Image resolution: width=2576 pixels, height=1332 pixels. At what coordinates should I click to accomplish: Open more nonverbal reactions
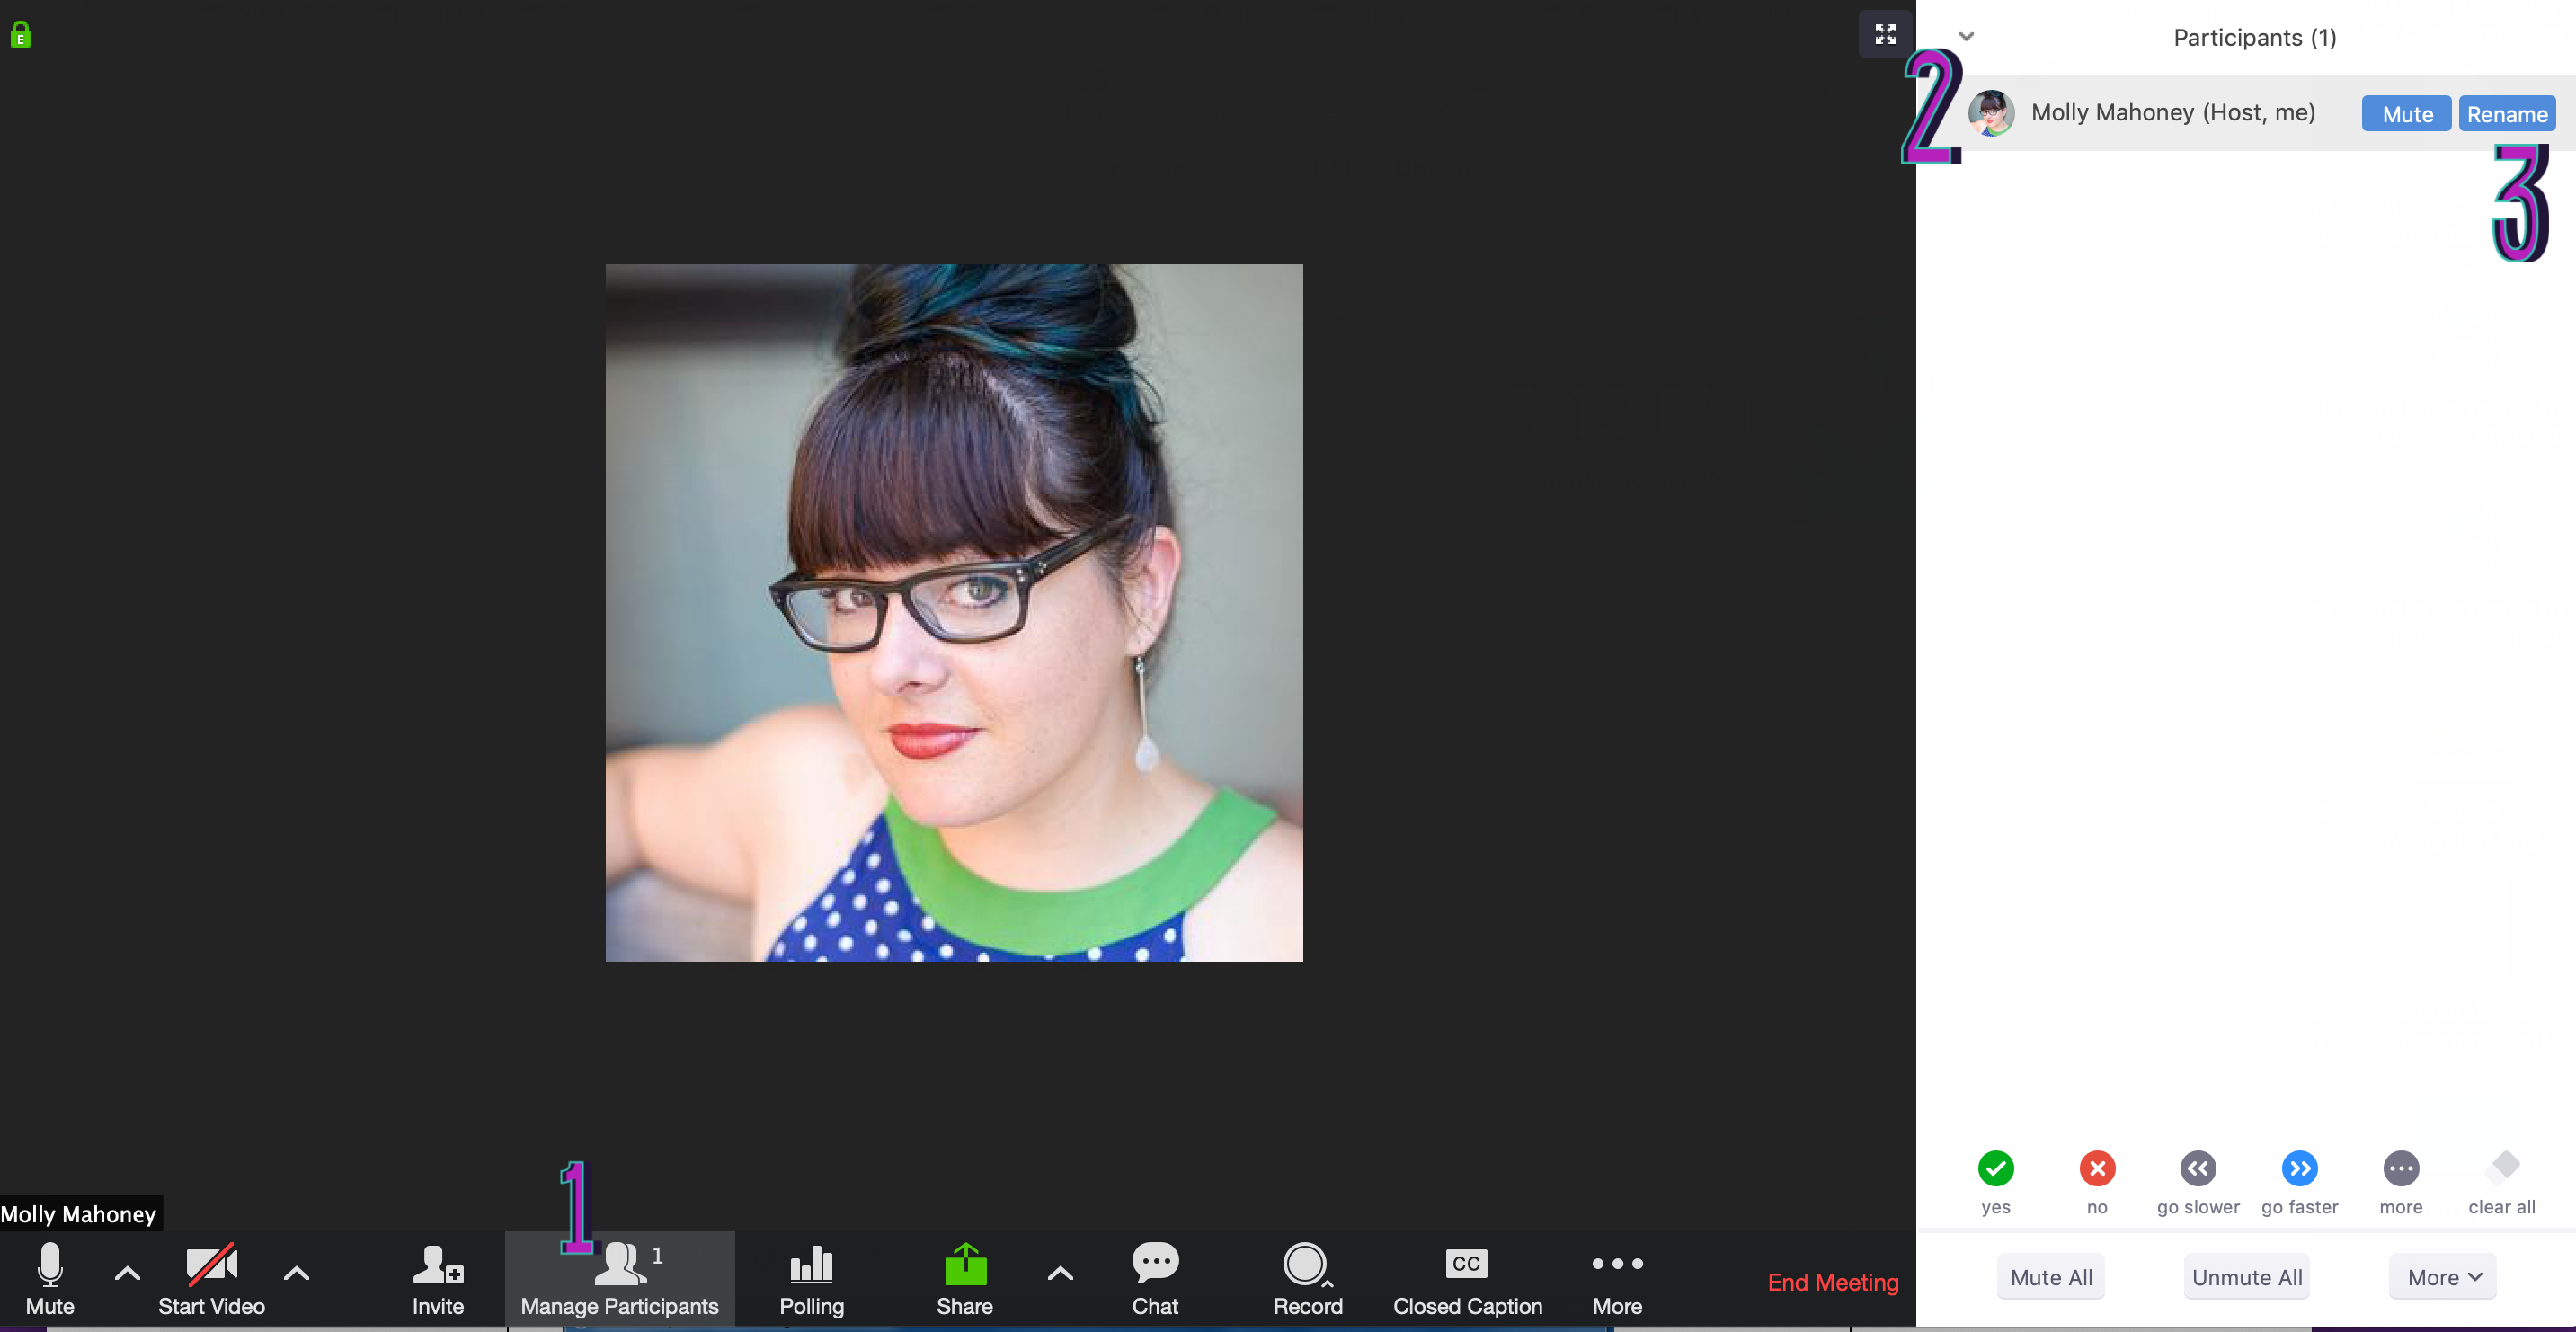[2401, 1168]
